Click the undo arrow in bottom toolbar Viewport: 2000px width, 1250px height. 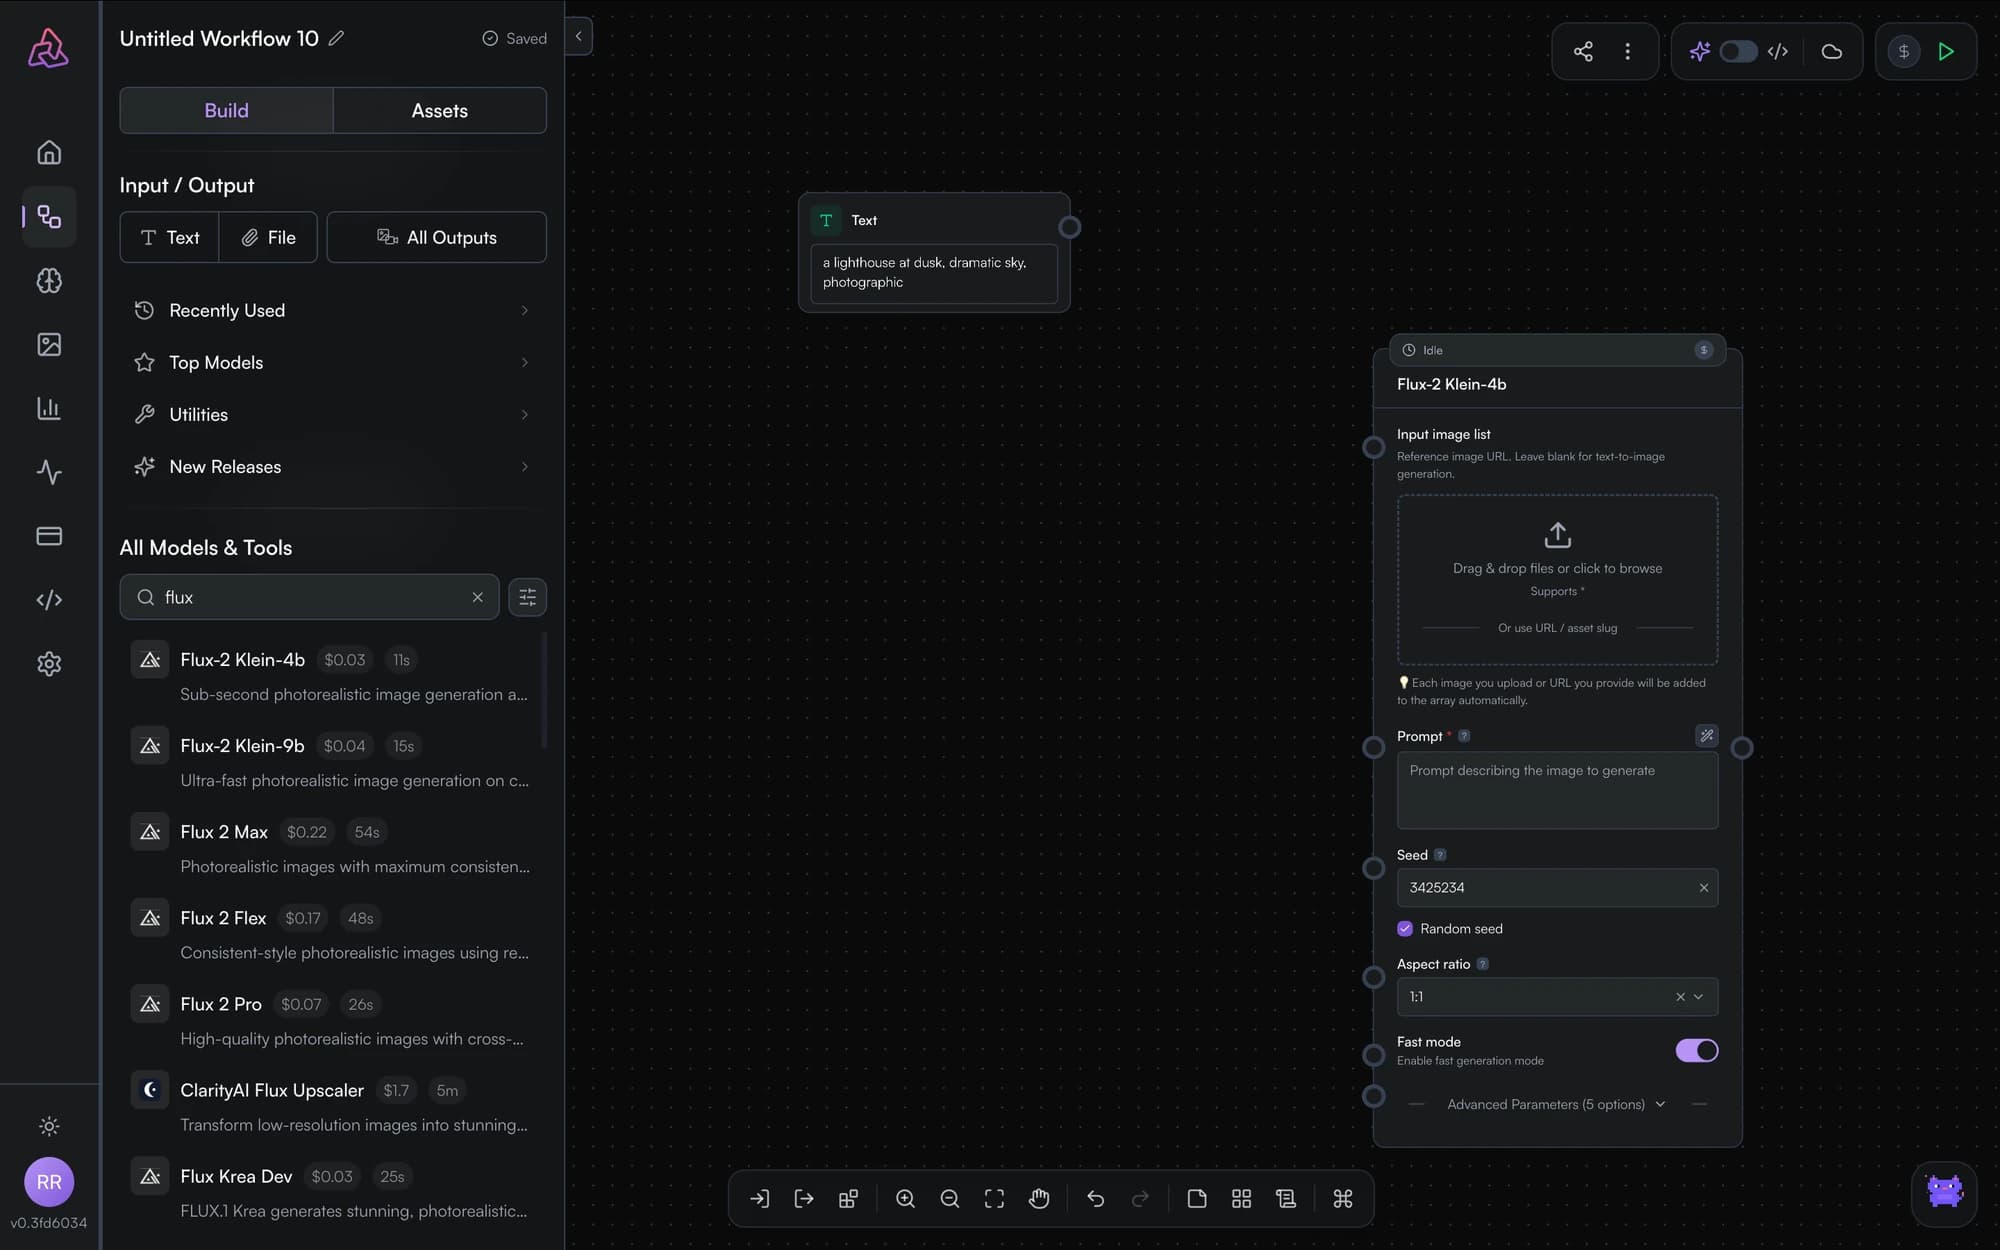(x=1096, y=1198)
